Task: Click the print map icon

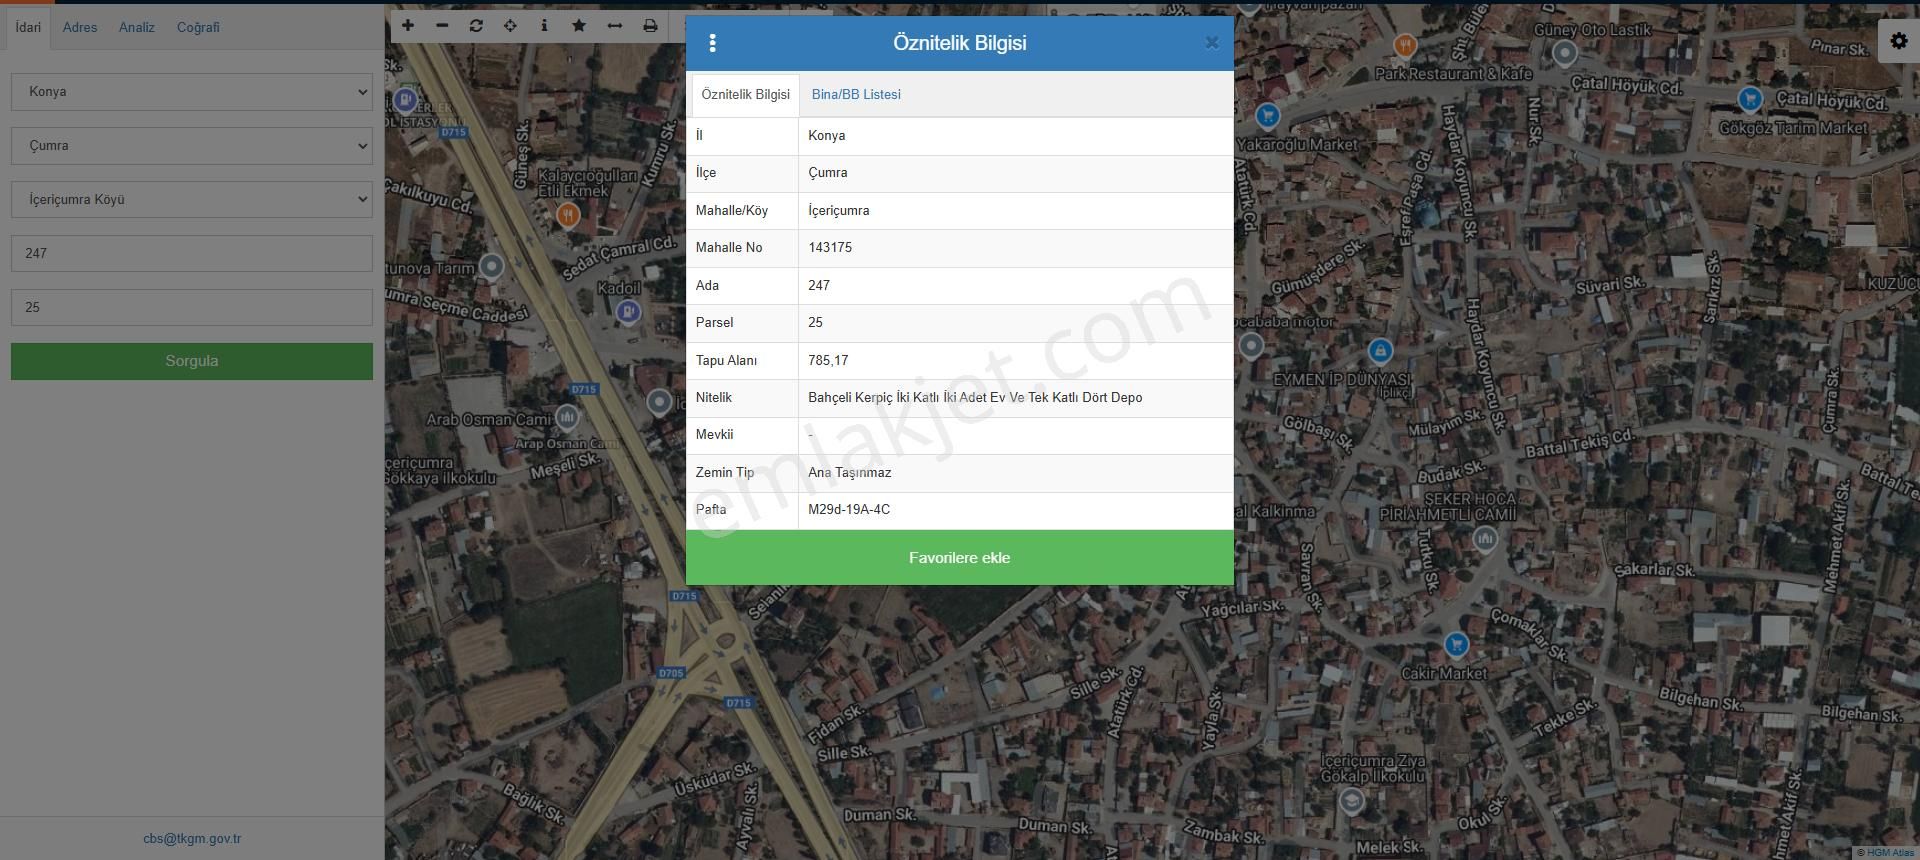Action: point(650,26)
